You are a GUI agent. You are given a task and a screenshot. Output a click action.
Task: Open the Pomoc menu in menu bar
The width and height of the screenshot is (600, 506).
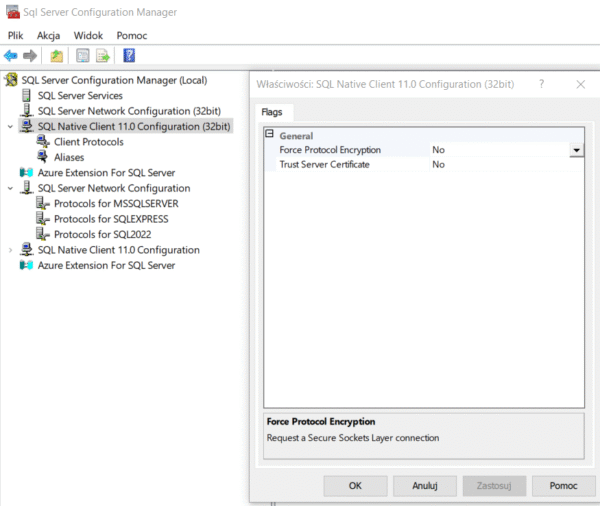tap(132, 36)
